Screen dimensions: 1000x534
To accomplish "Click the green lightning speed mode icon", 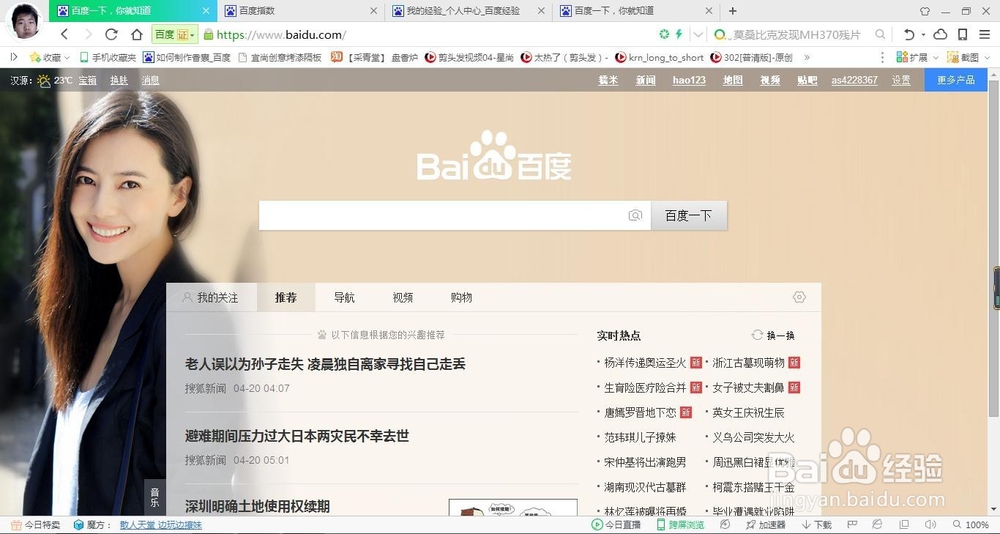I will pyautogui.click(x=679, y=34).
